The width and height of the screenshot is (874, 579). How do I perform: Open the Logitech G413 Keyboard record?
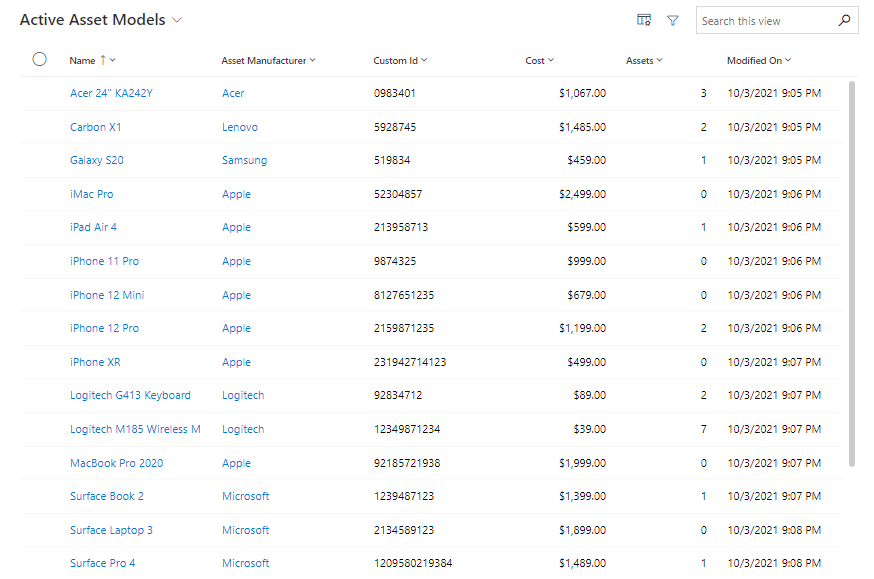pyautogui.click(x=130, y=395)
